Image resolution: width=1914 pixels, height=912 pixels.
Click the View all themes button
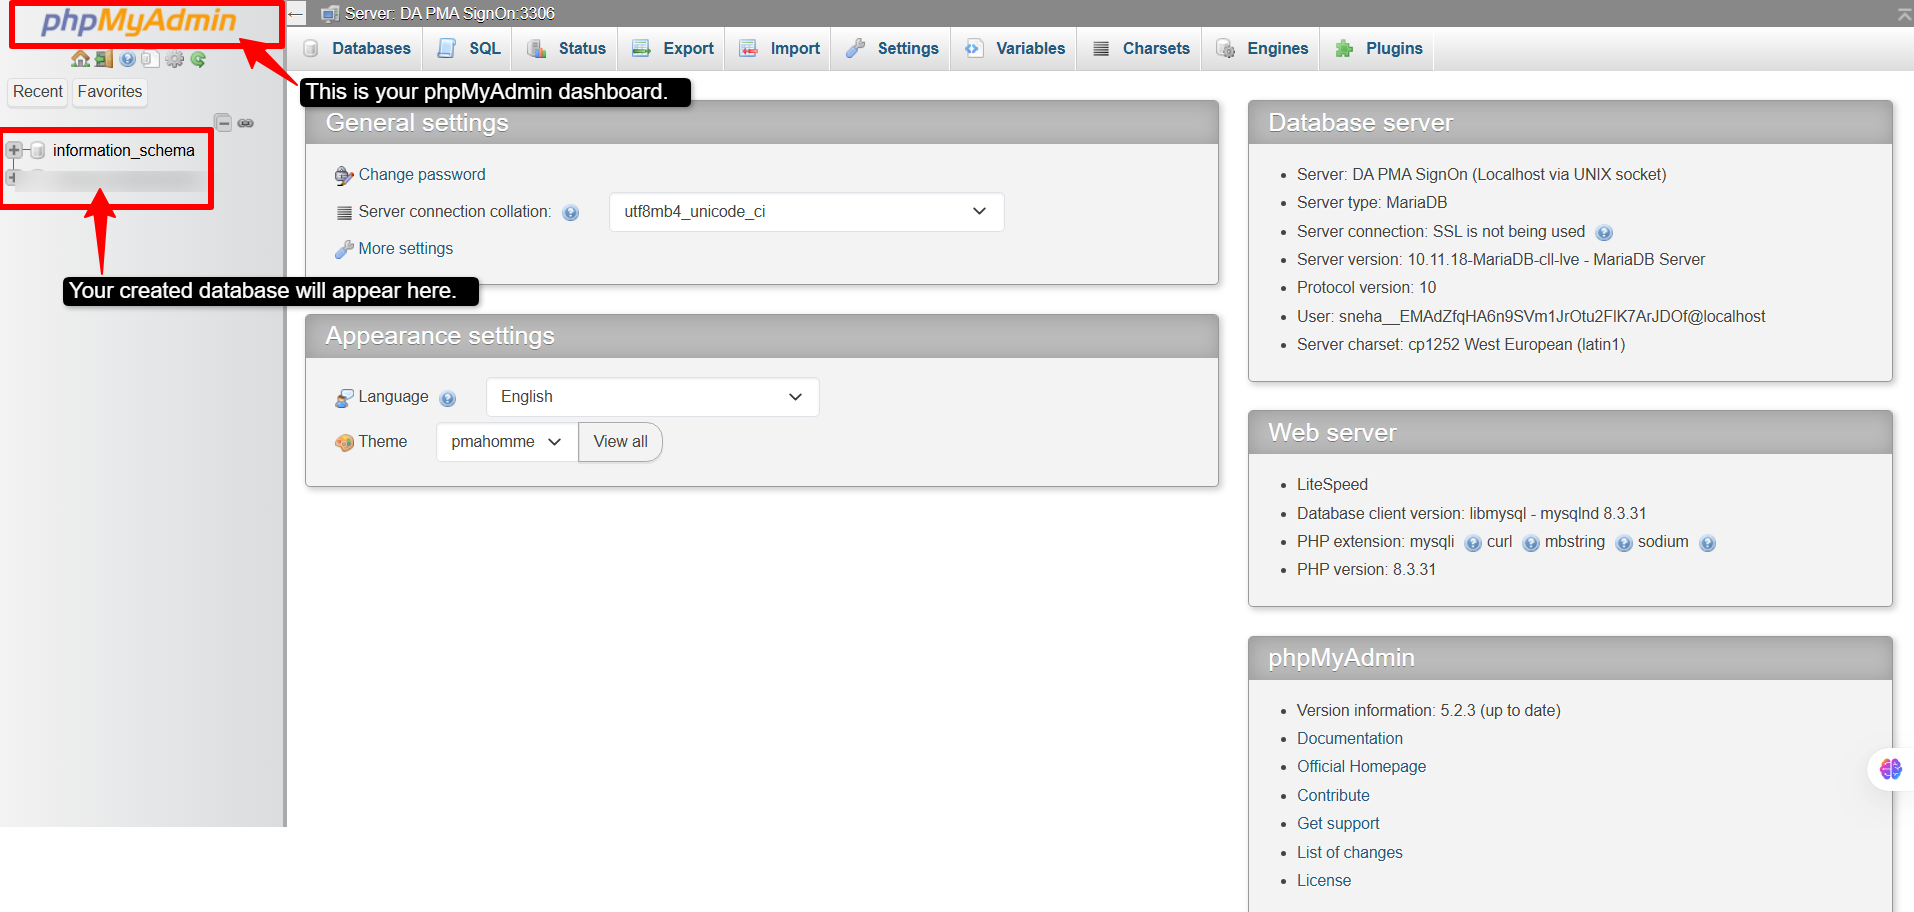tap(620, 442)
